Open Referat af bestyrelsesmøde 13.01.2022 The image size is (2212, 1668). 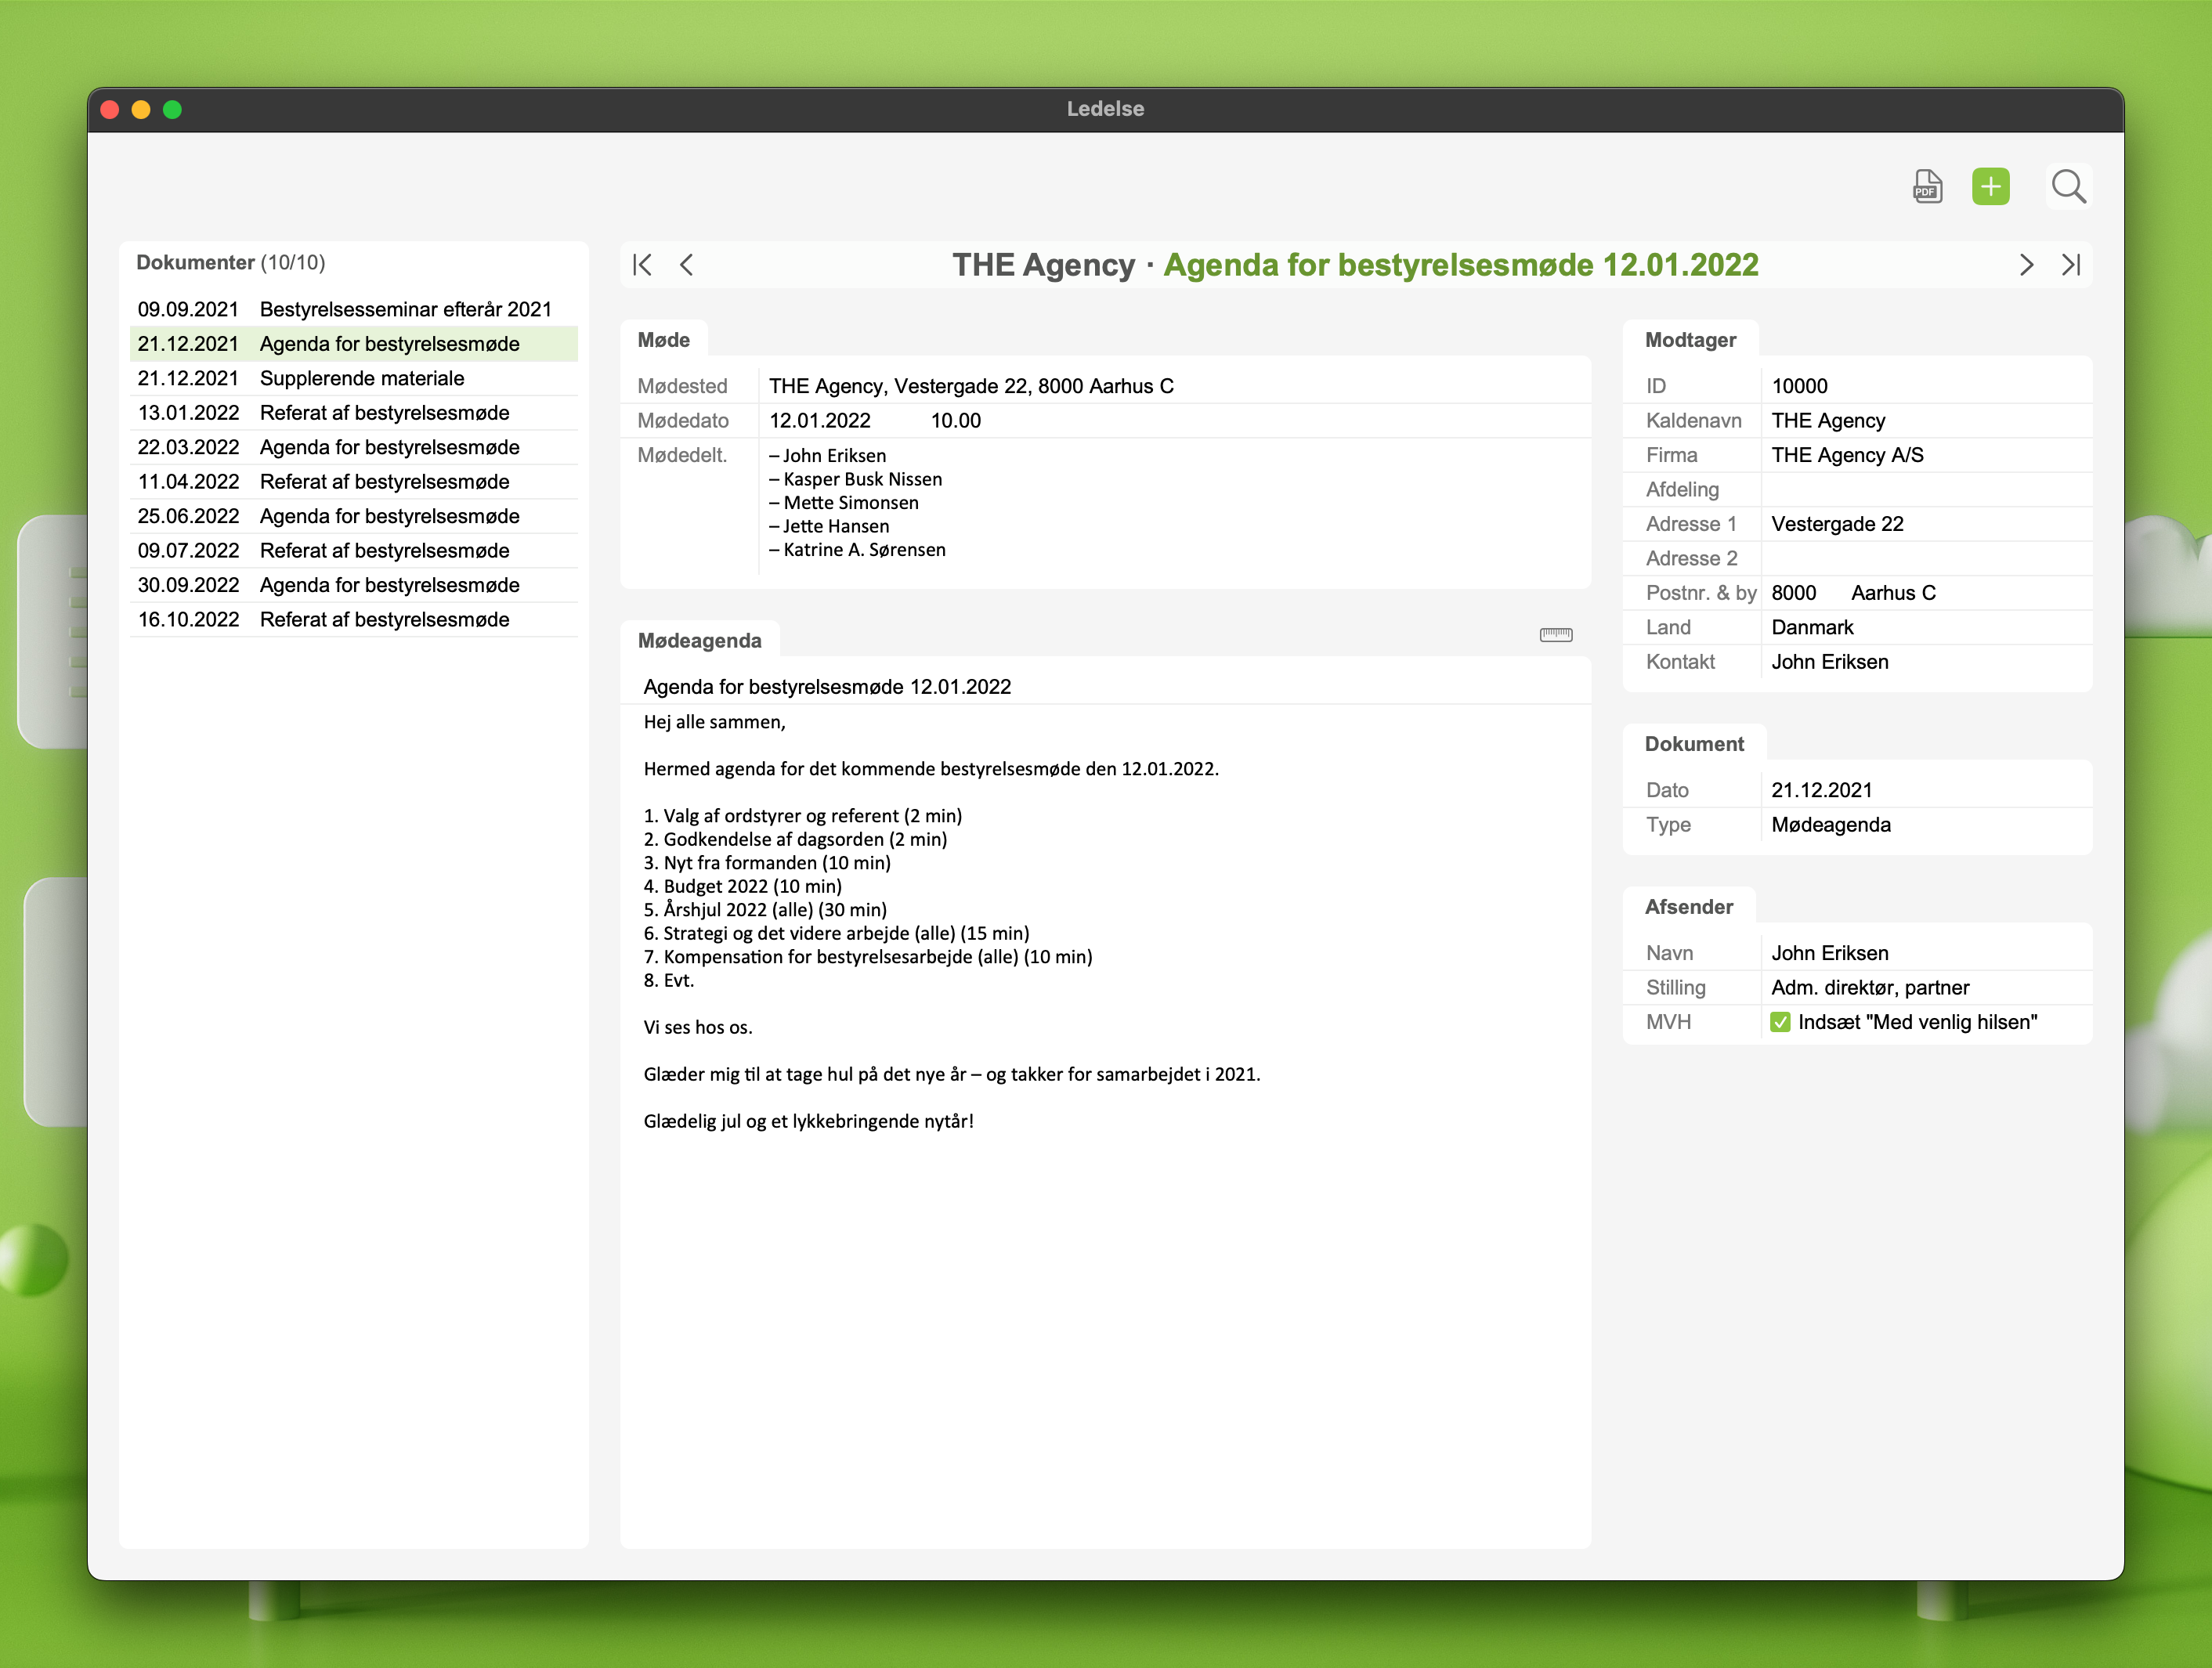point(384,413)
